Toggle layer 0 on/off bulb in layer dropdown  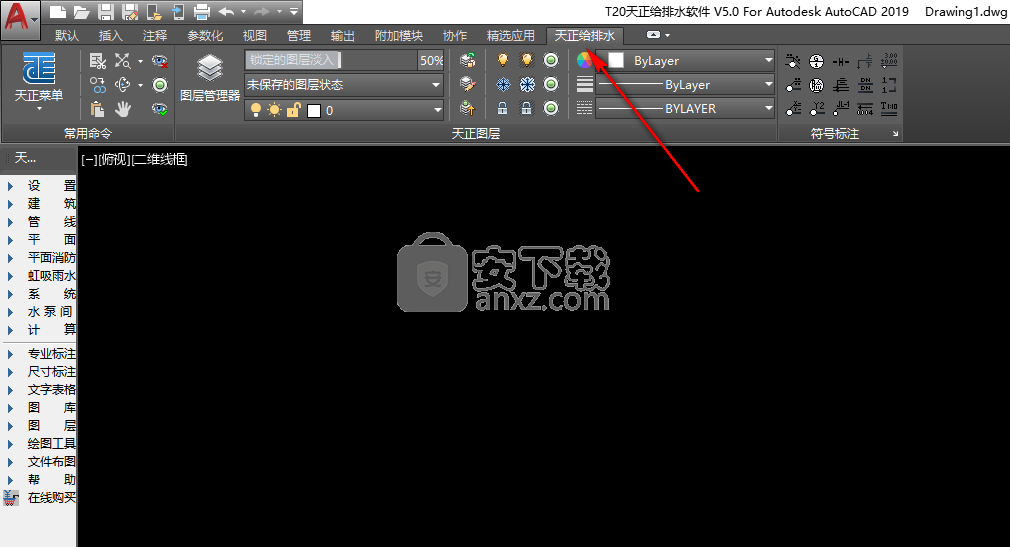click(256, 110)
